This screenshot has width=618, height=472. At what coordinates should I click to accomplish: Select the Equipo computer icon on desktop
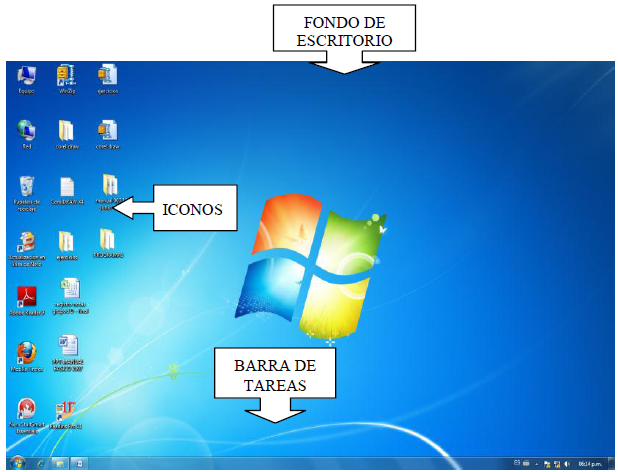click(26, 79)
